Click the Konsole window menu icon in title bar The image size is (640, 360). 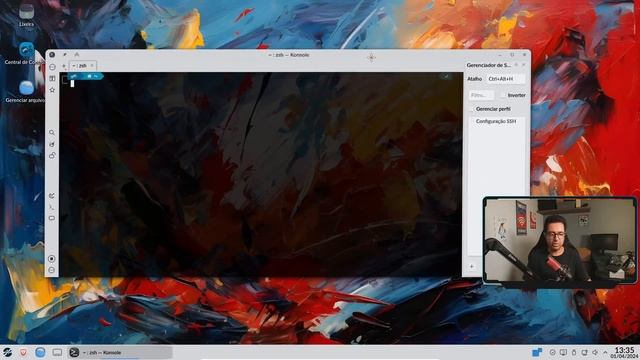[x=52, y=54]
